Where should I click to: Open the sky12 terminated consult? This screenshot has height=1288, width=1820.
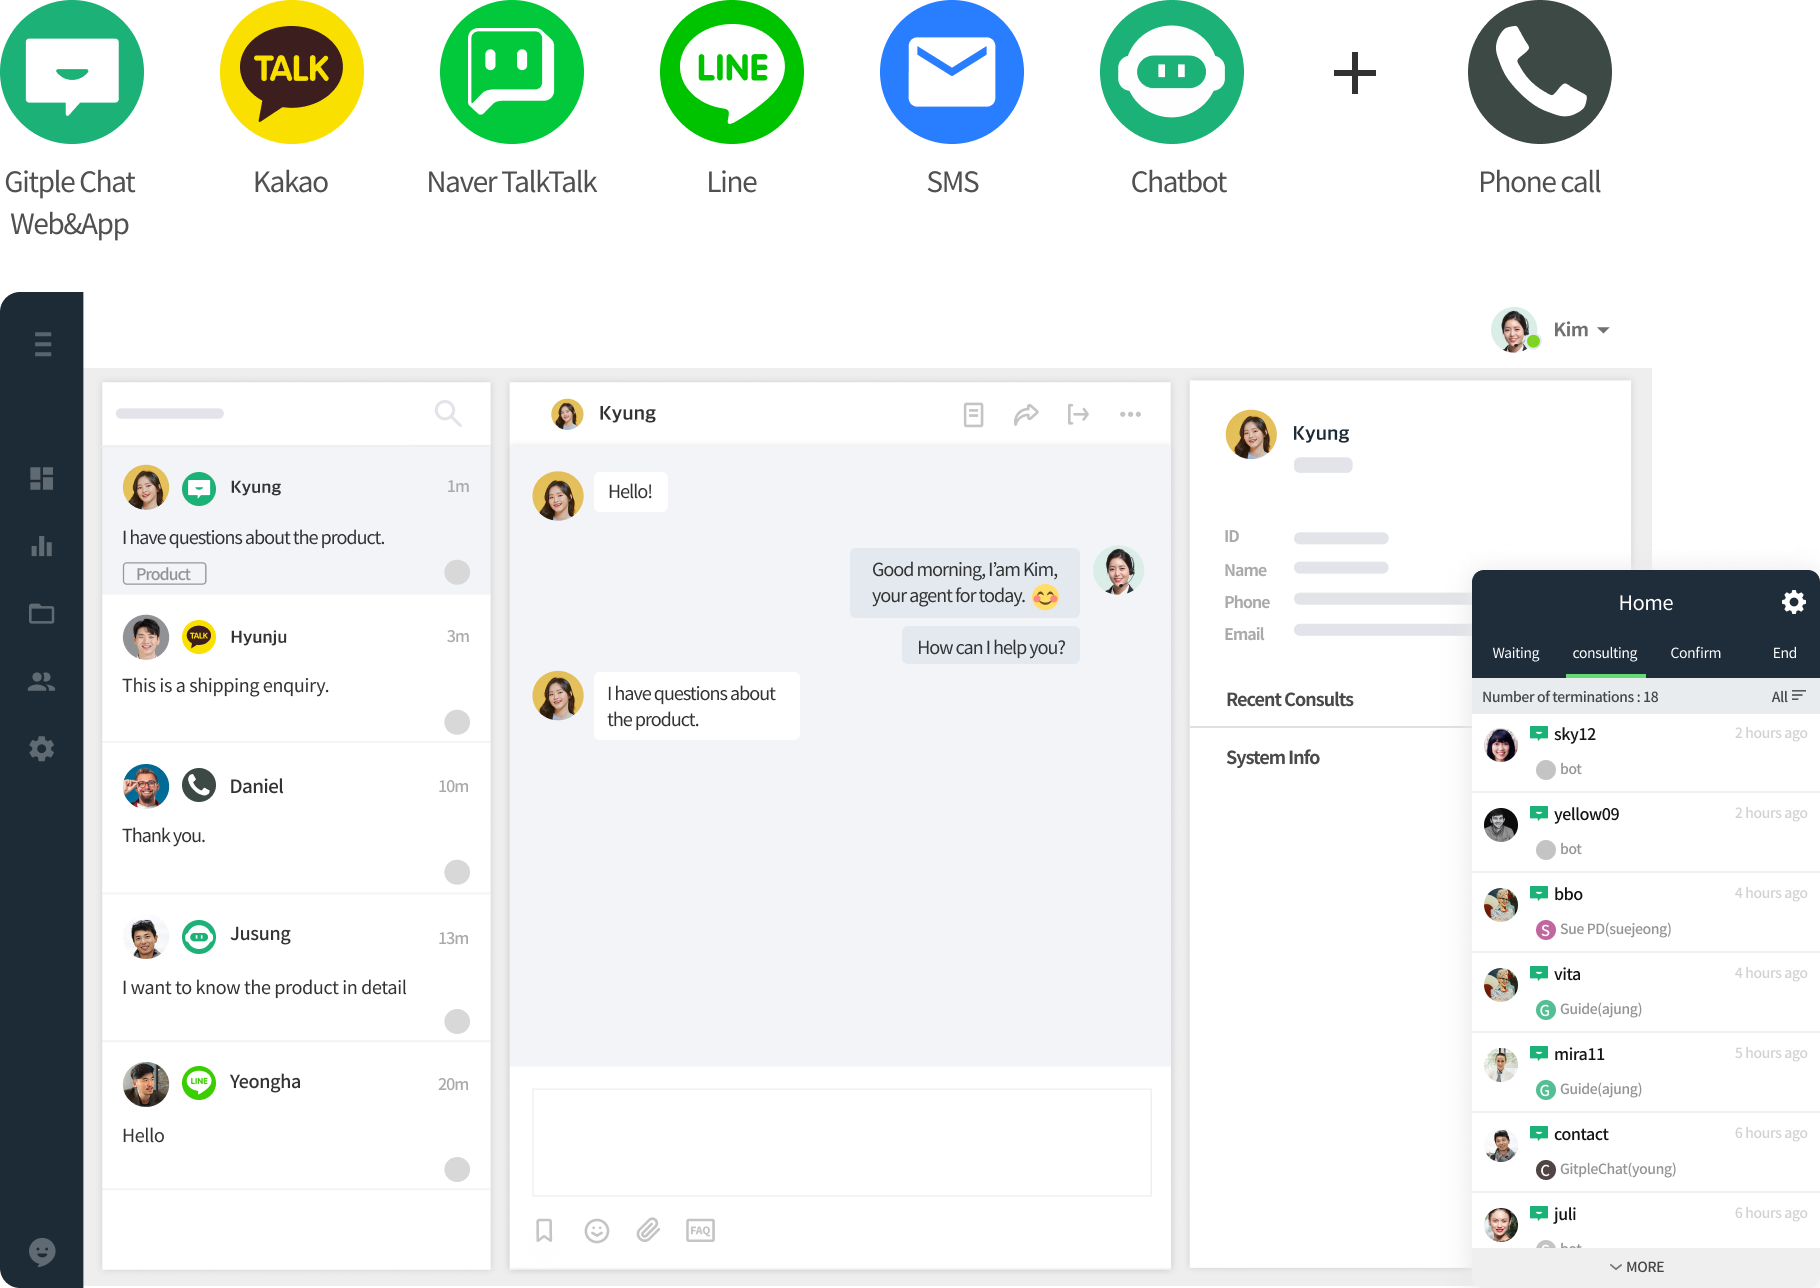pos(1646,752)
